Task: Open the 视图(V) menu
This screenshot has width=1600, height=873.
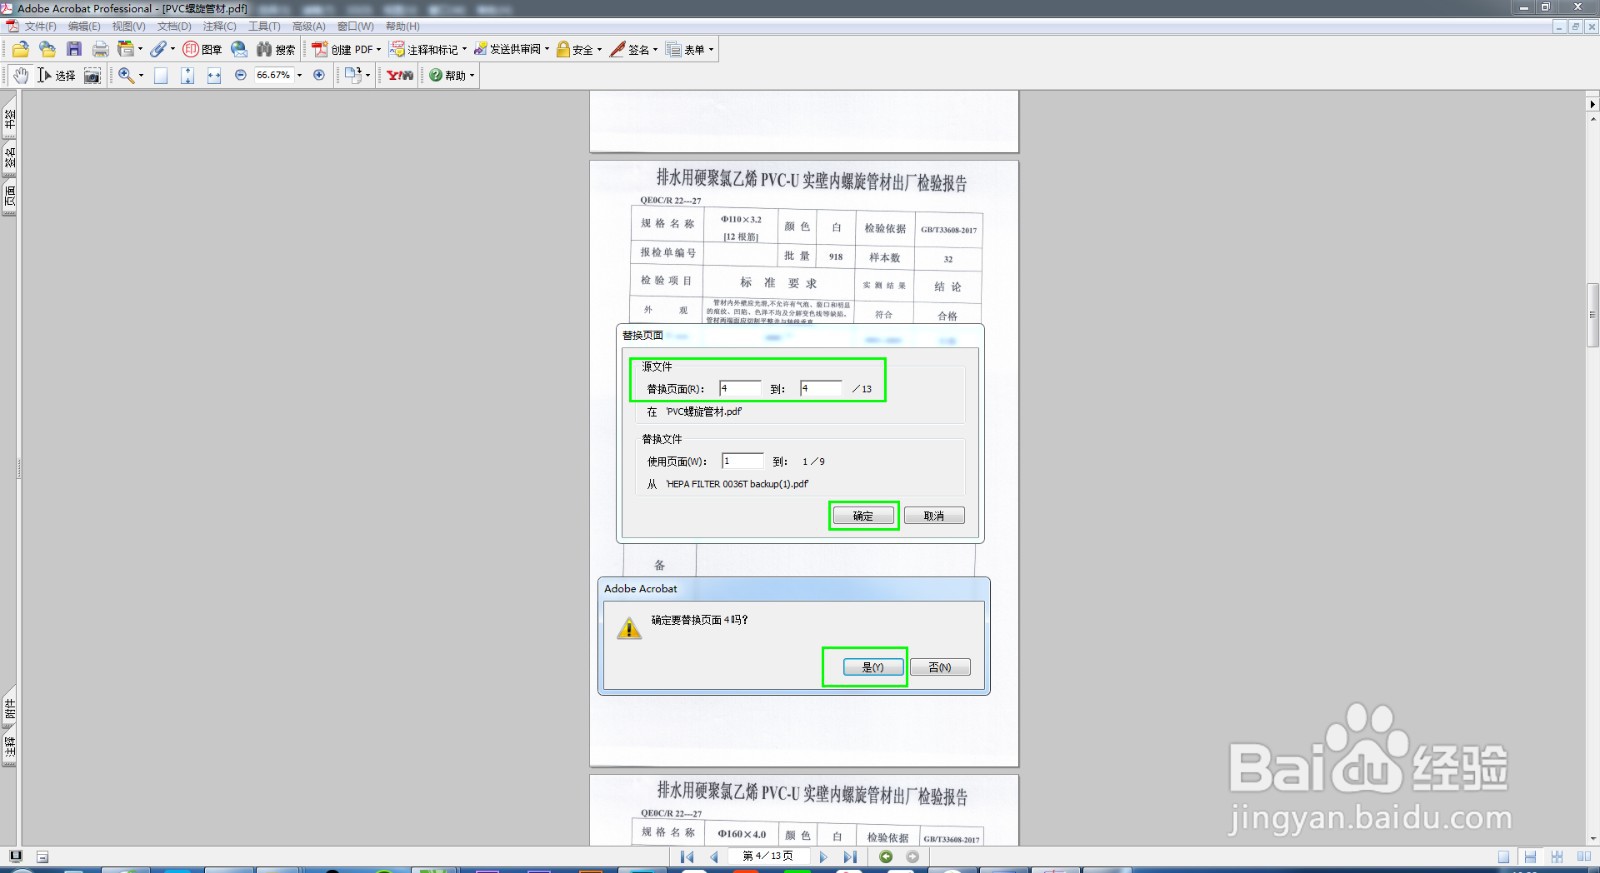Action: [129, 27]
